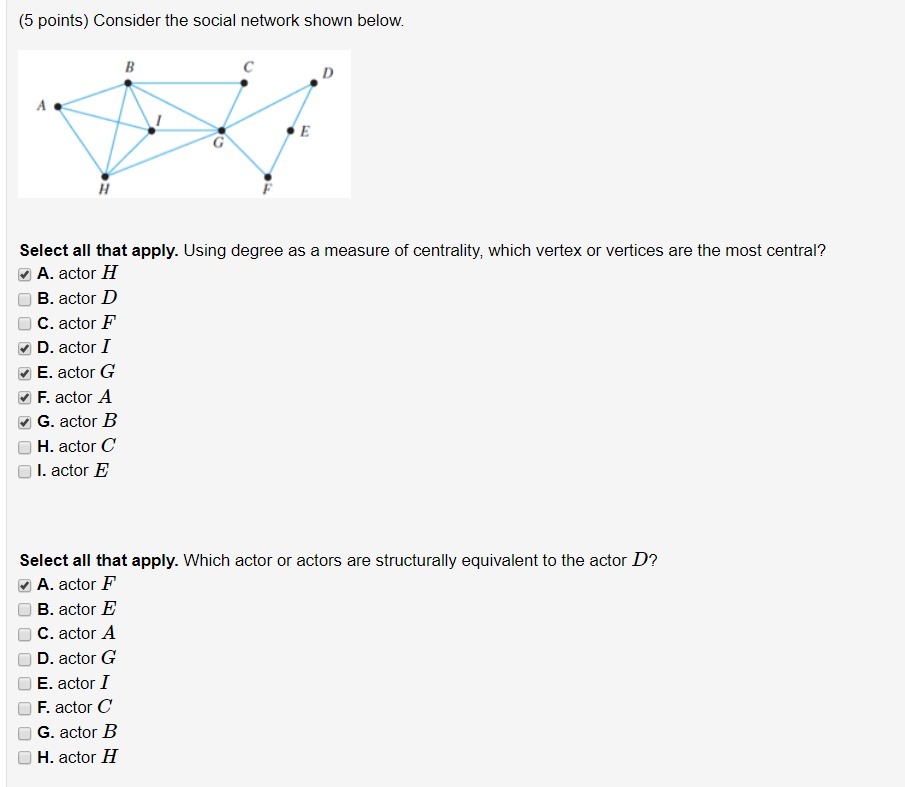905x787 pixels.
Task: Uncheck actor B in centrality question
Action: coord(24,422)
